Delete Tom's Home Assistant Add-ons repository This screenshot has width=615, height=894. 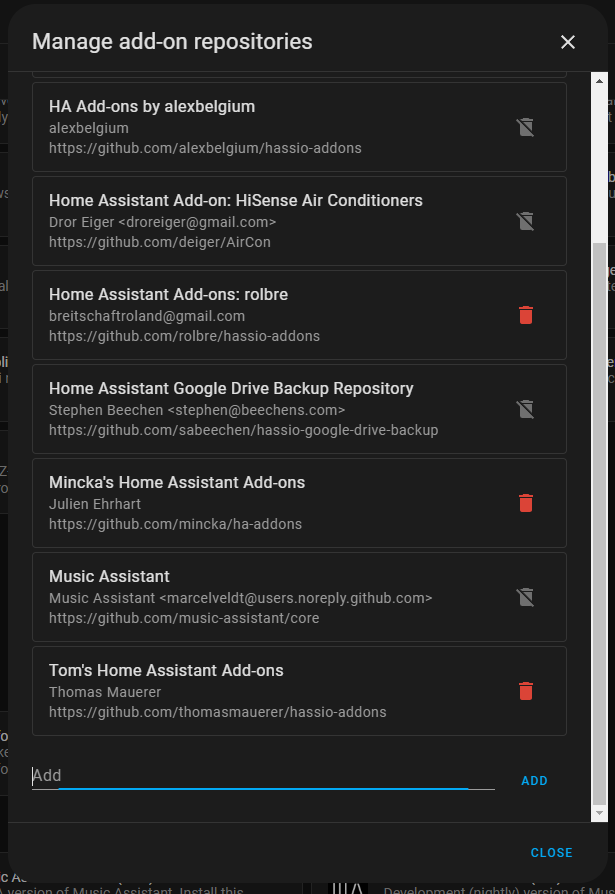click(526, 691)
